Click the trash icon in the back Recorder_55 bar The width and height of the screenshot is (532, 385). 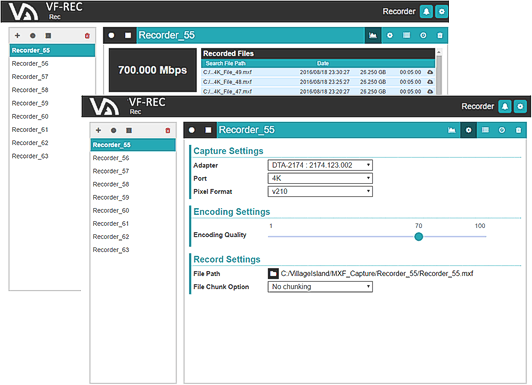coord(440,35)
